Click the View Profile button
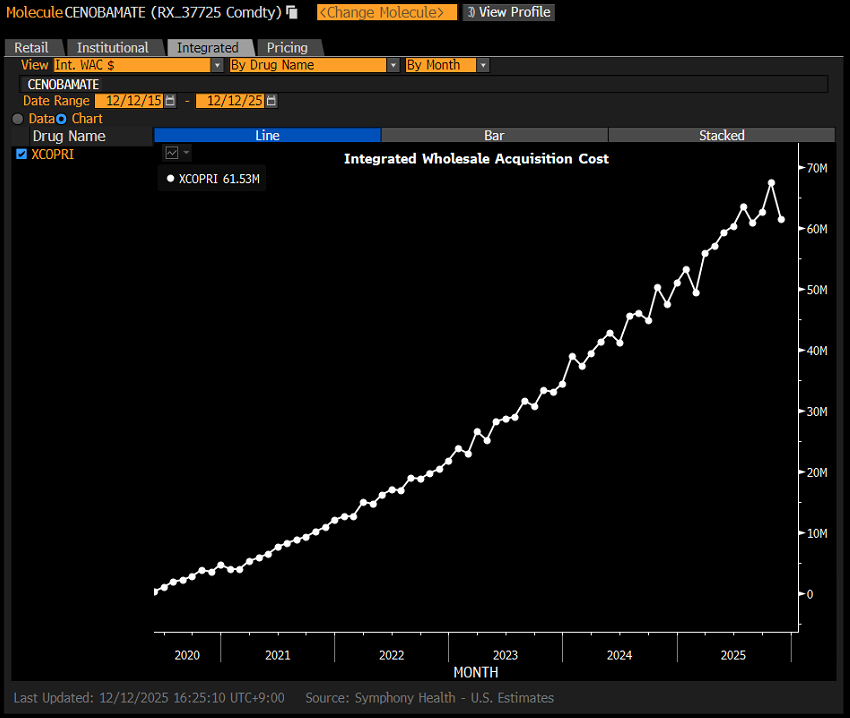This screenshot has height=718, width=850. (508, 12)
